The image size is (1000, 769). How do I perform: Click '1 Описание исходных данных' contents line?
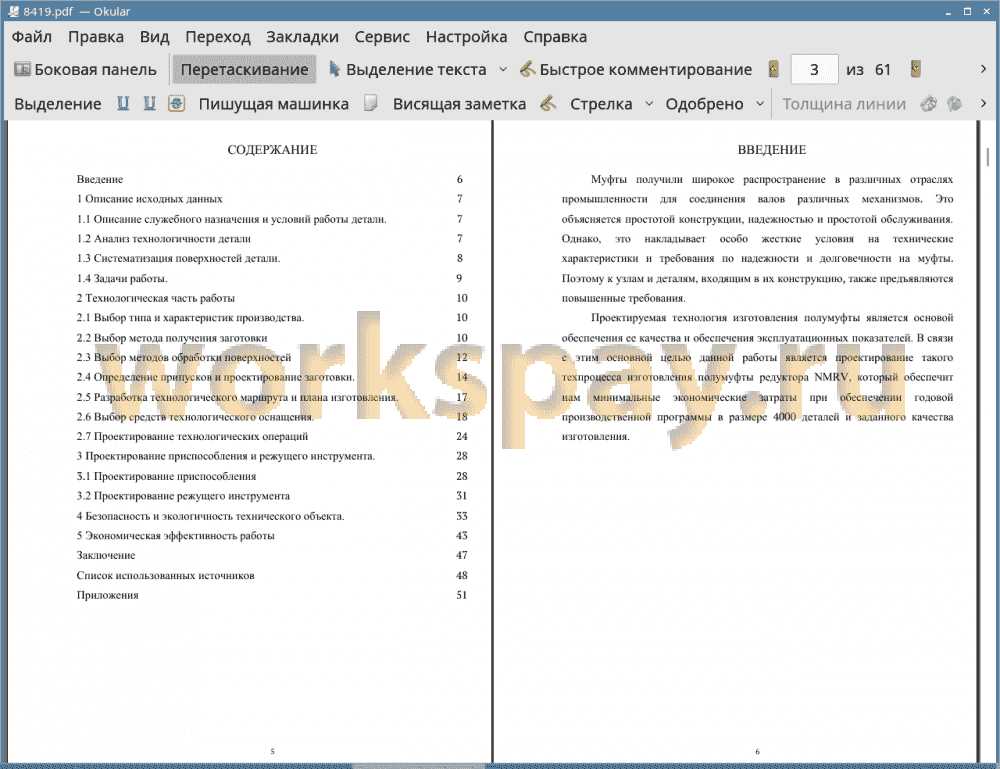(x=149, y=199)
